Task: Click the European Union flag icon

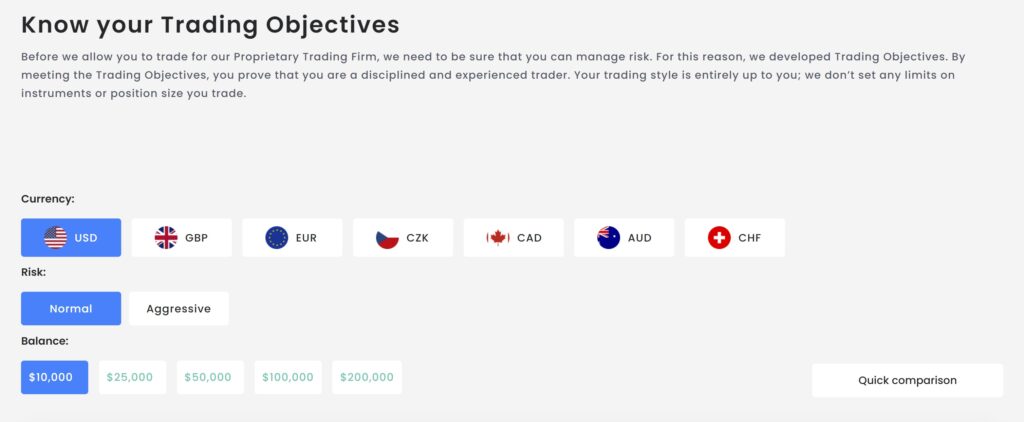Action: (x=277, y=238)
